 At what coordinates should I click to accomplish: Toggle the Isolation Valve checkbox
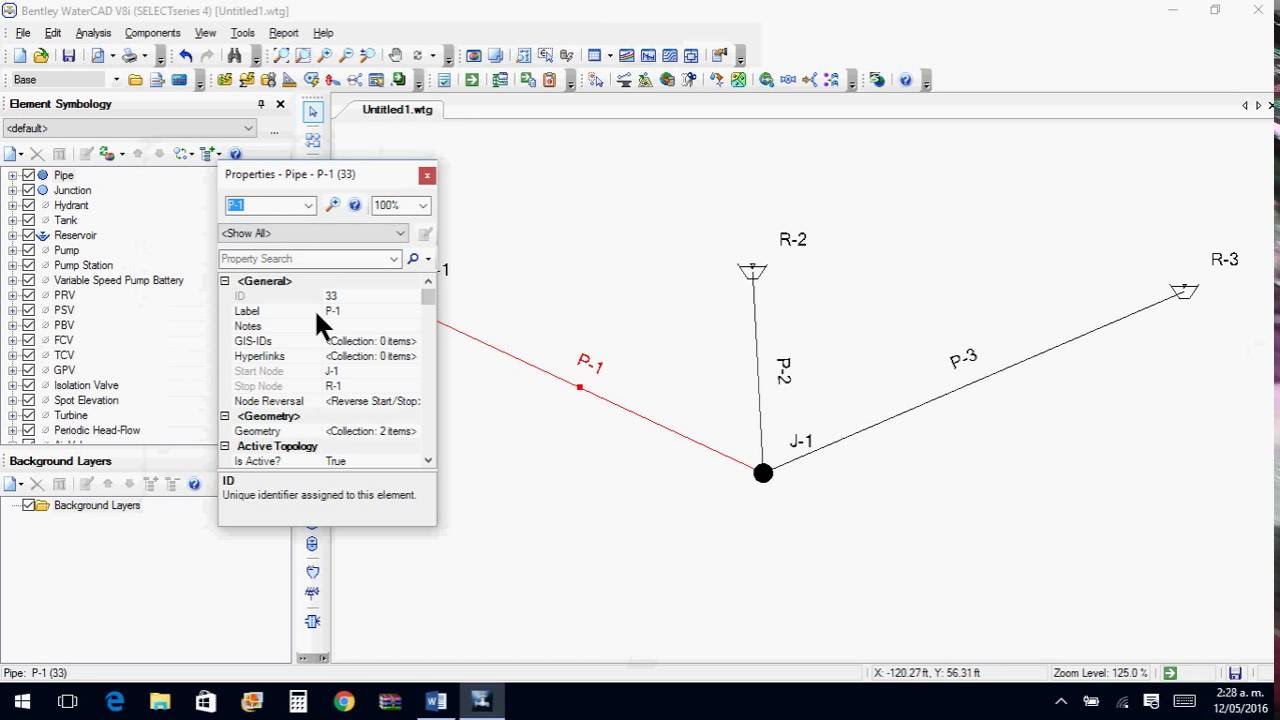pos(28,385)
